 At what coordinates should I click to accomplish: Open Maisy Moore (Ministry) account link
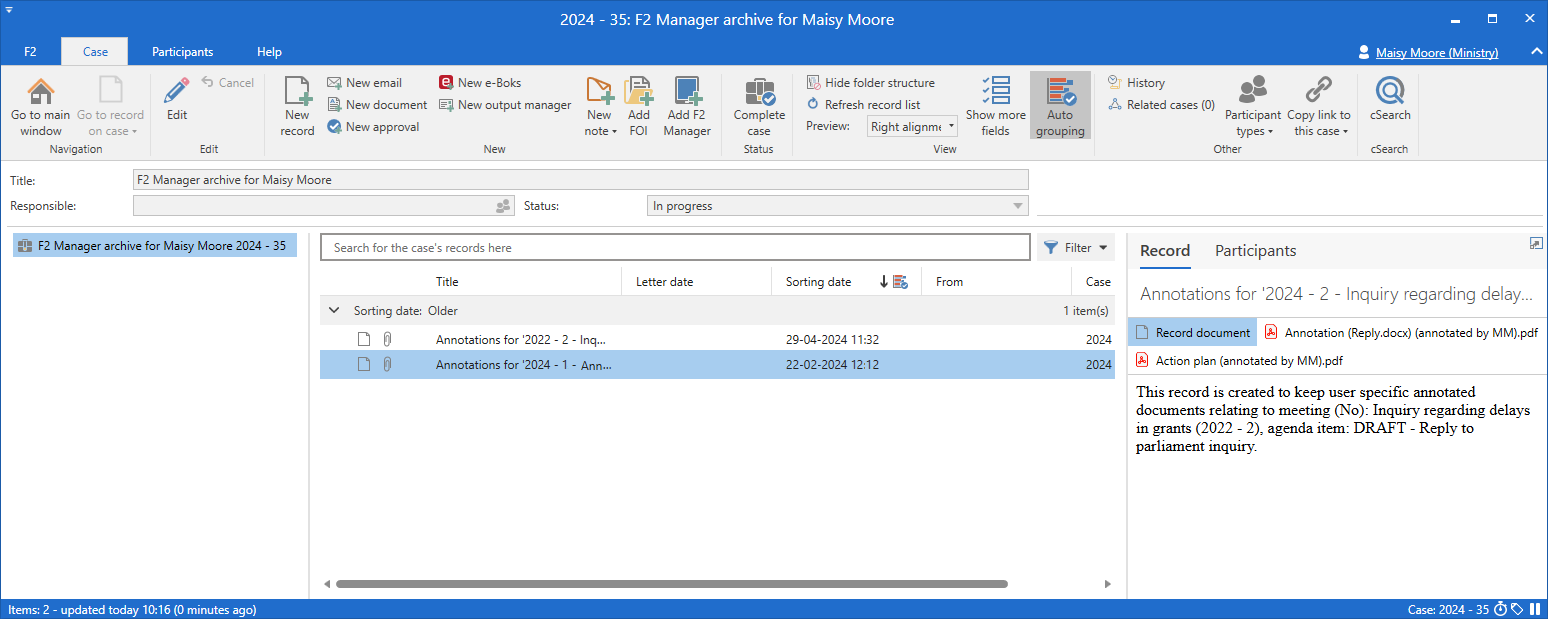[x=1436, y=52]
